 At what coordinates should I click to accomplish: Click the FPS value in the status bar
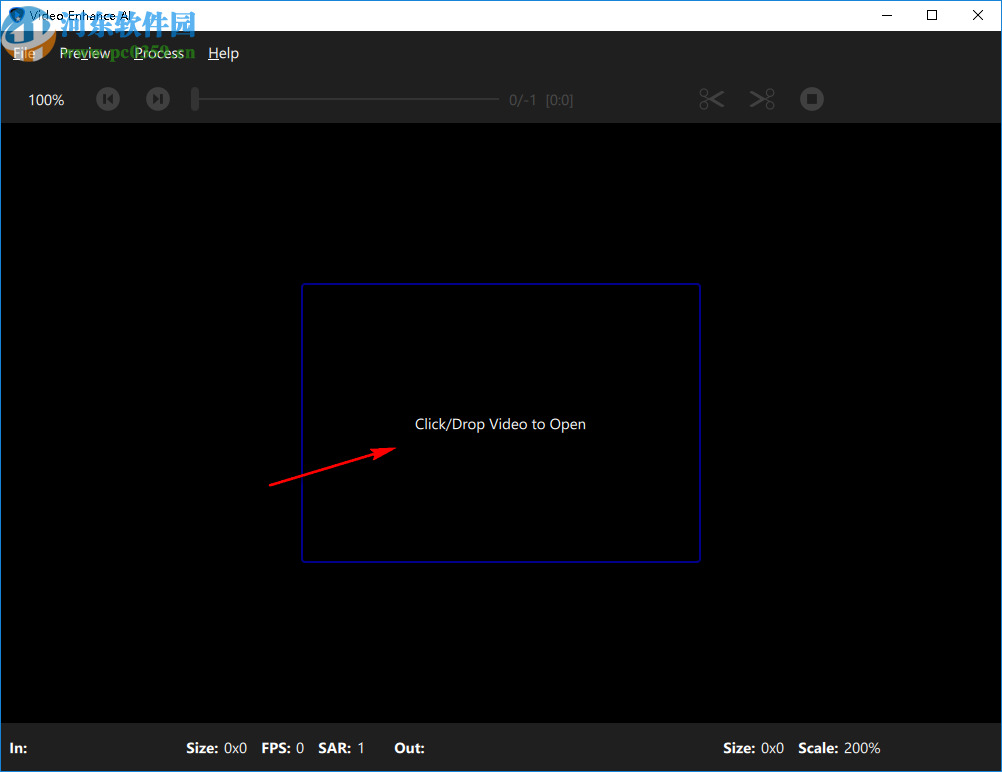(282, 748)
